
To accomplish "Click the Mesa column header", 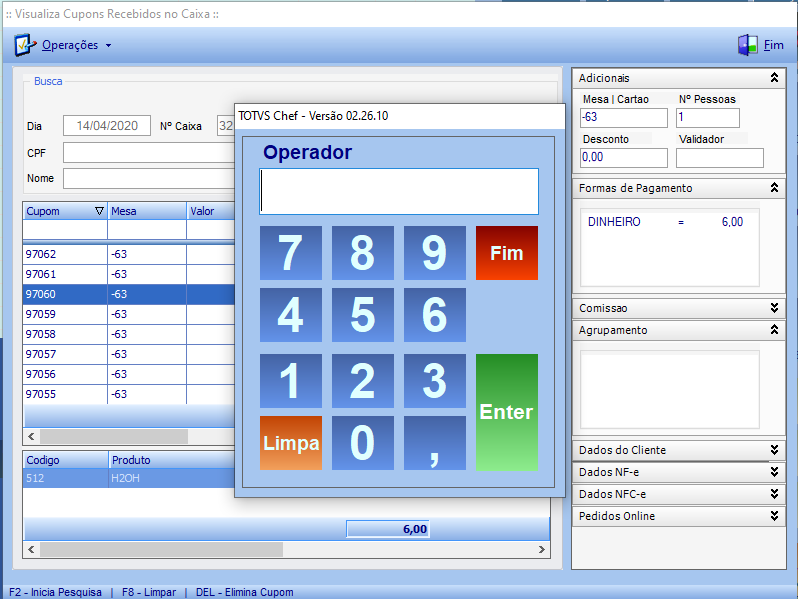I will pyautogui.click(x=147, y=211).
